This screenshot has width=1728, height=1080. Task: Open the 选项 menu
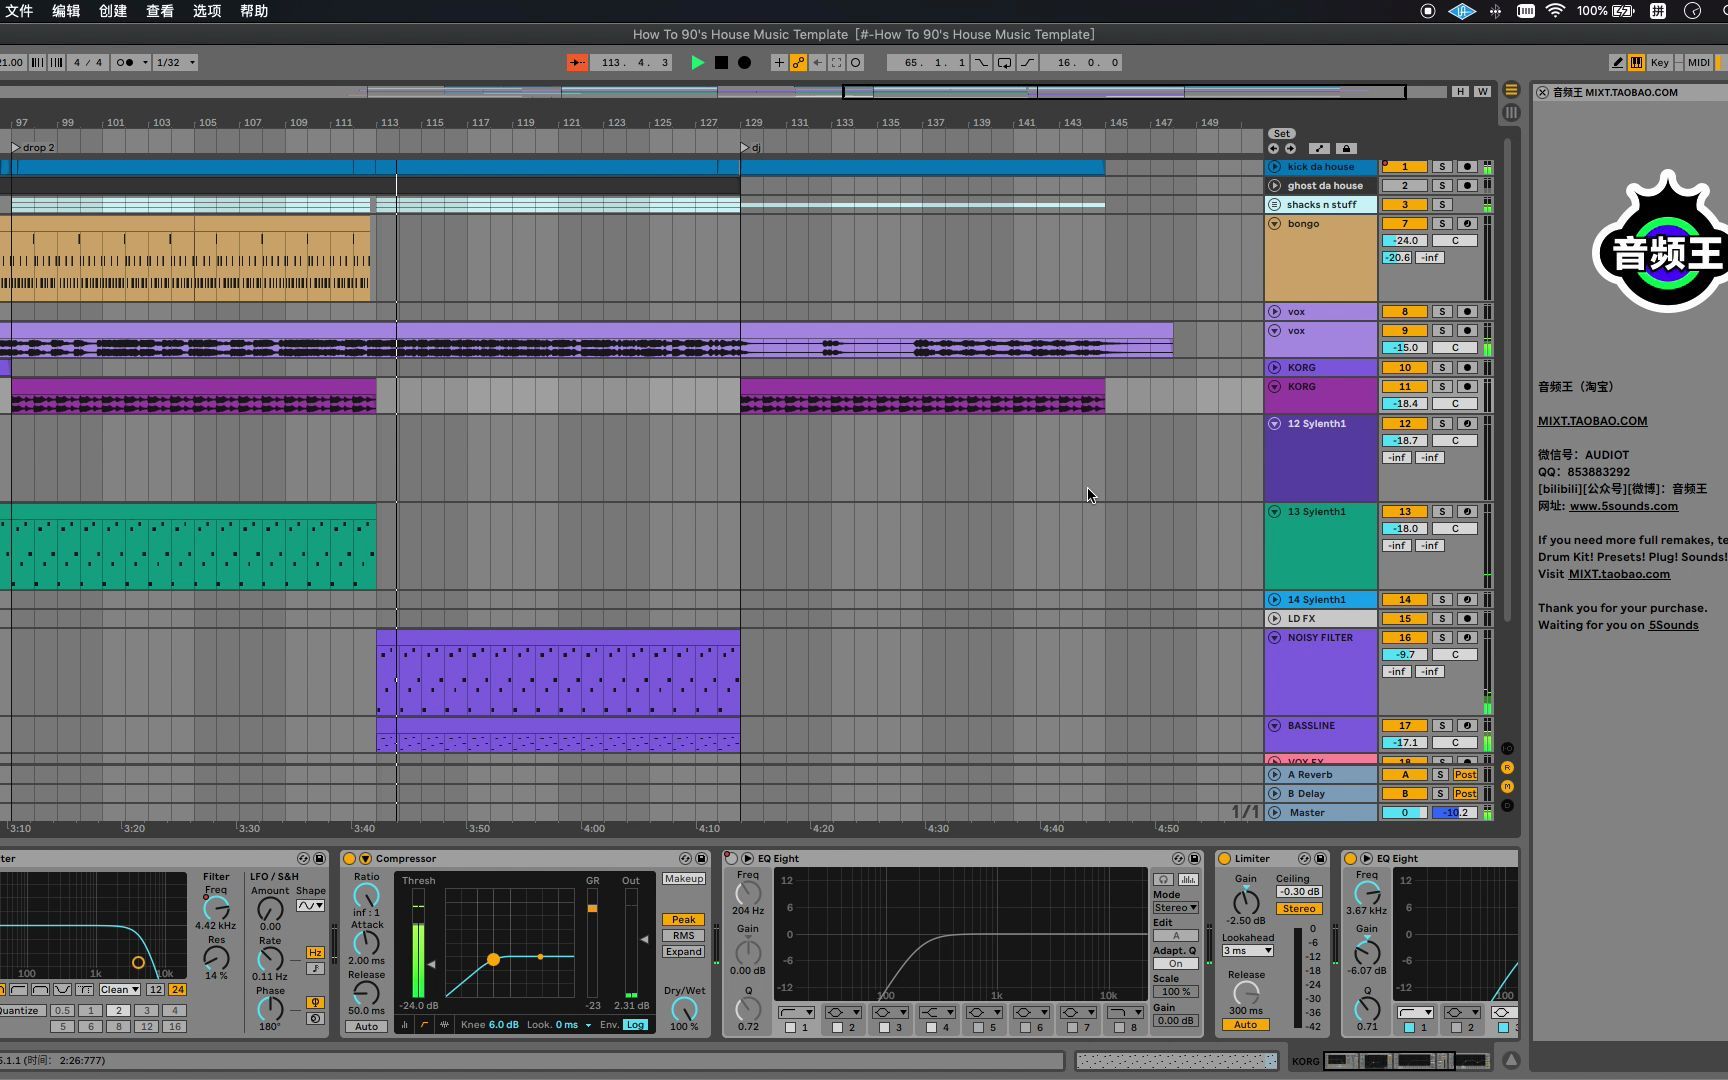[207, 11]
